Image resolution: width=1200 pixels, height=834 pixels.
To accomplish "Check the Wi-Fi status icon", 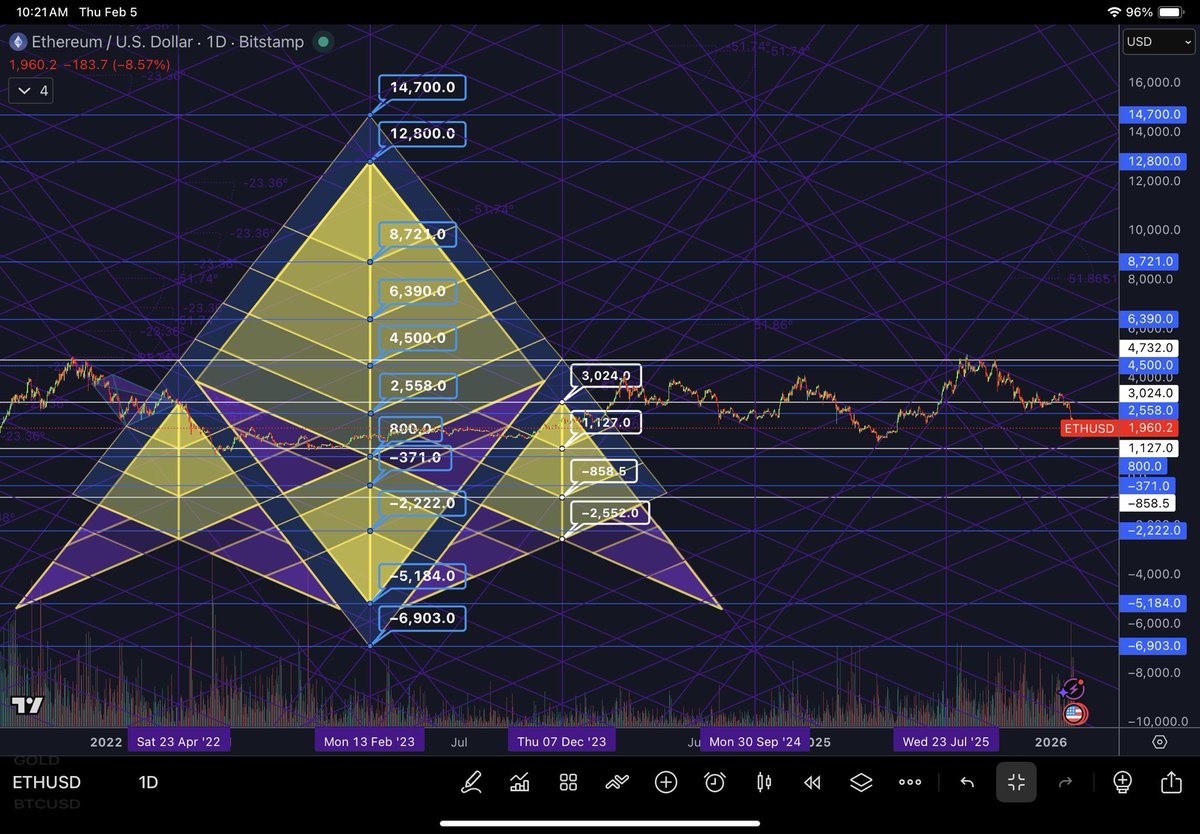I will pyautogui.click(x=1115, y=11).
